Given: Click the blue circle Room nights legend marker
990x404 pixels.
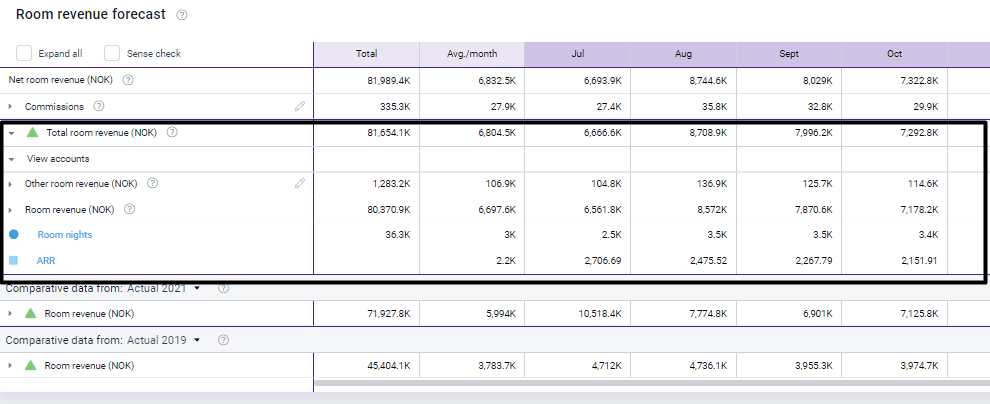Looking at the screenshot, I should click(x=13, y=235).
